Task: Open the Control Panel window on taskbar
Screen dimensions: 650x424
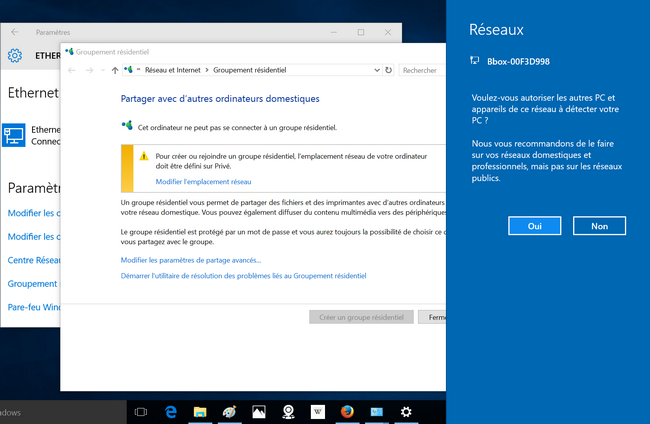Action: pos(377,412)
